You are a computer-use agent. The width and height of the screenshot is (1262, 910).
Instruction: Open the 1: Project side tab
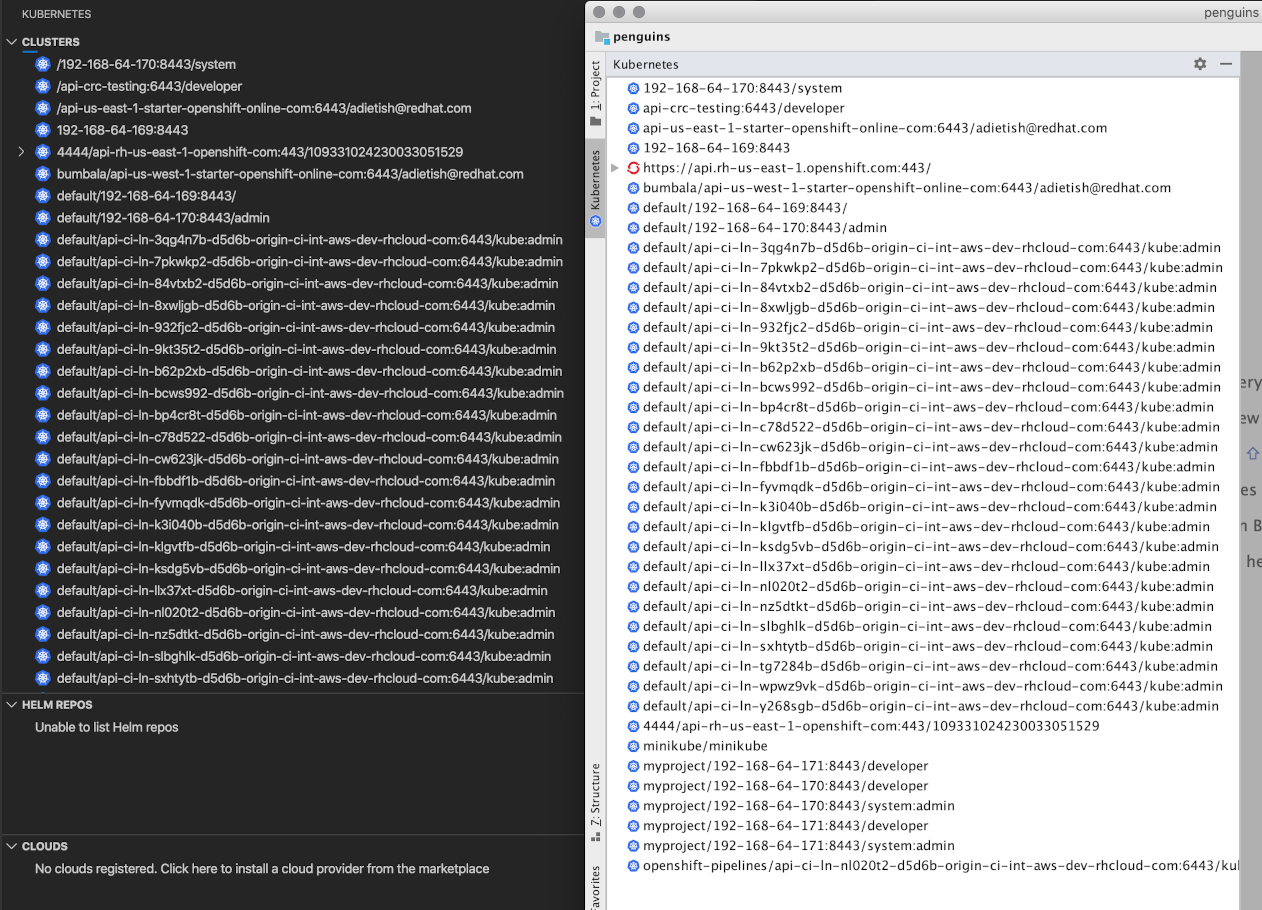point(596,93)
